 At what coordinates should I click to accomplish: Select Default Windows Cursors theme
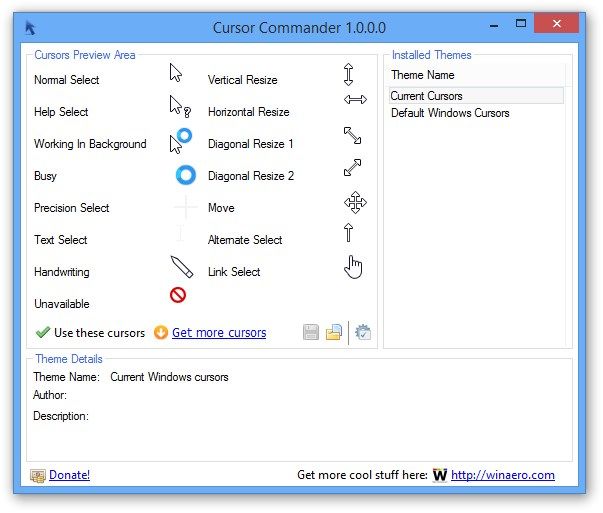click(450, 113)
